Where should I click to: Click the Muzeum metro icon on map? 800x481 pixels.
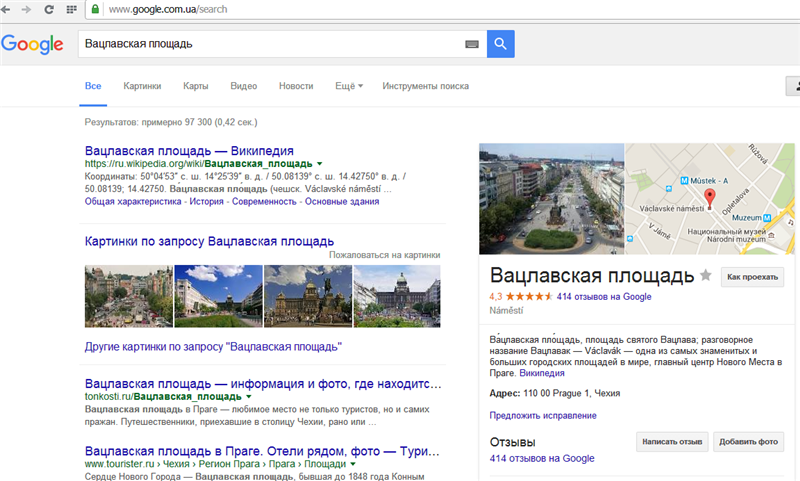767,218
